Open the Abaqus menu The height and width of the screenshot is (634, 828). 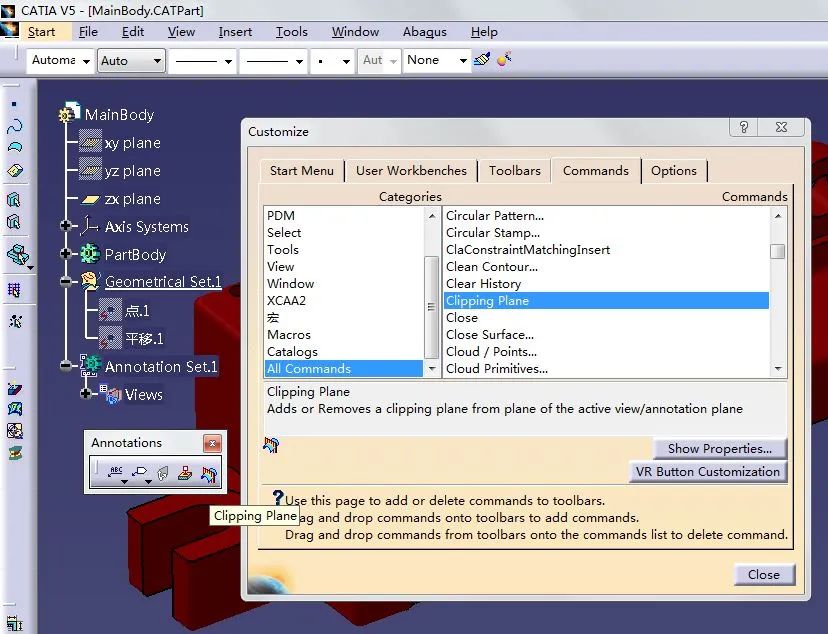point(425,32)
